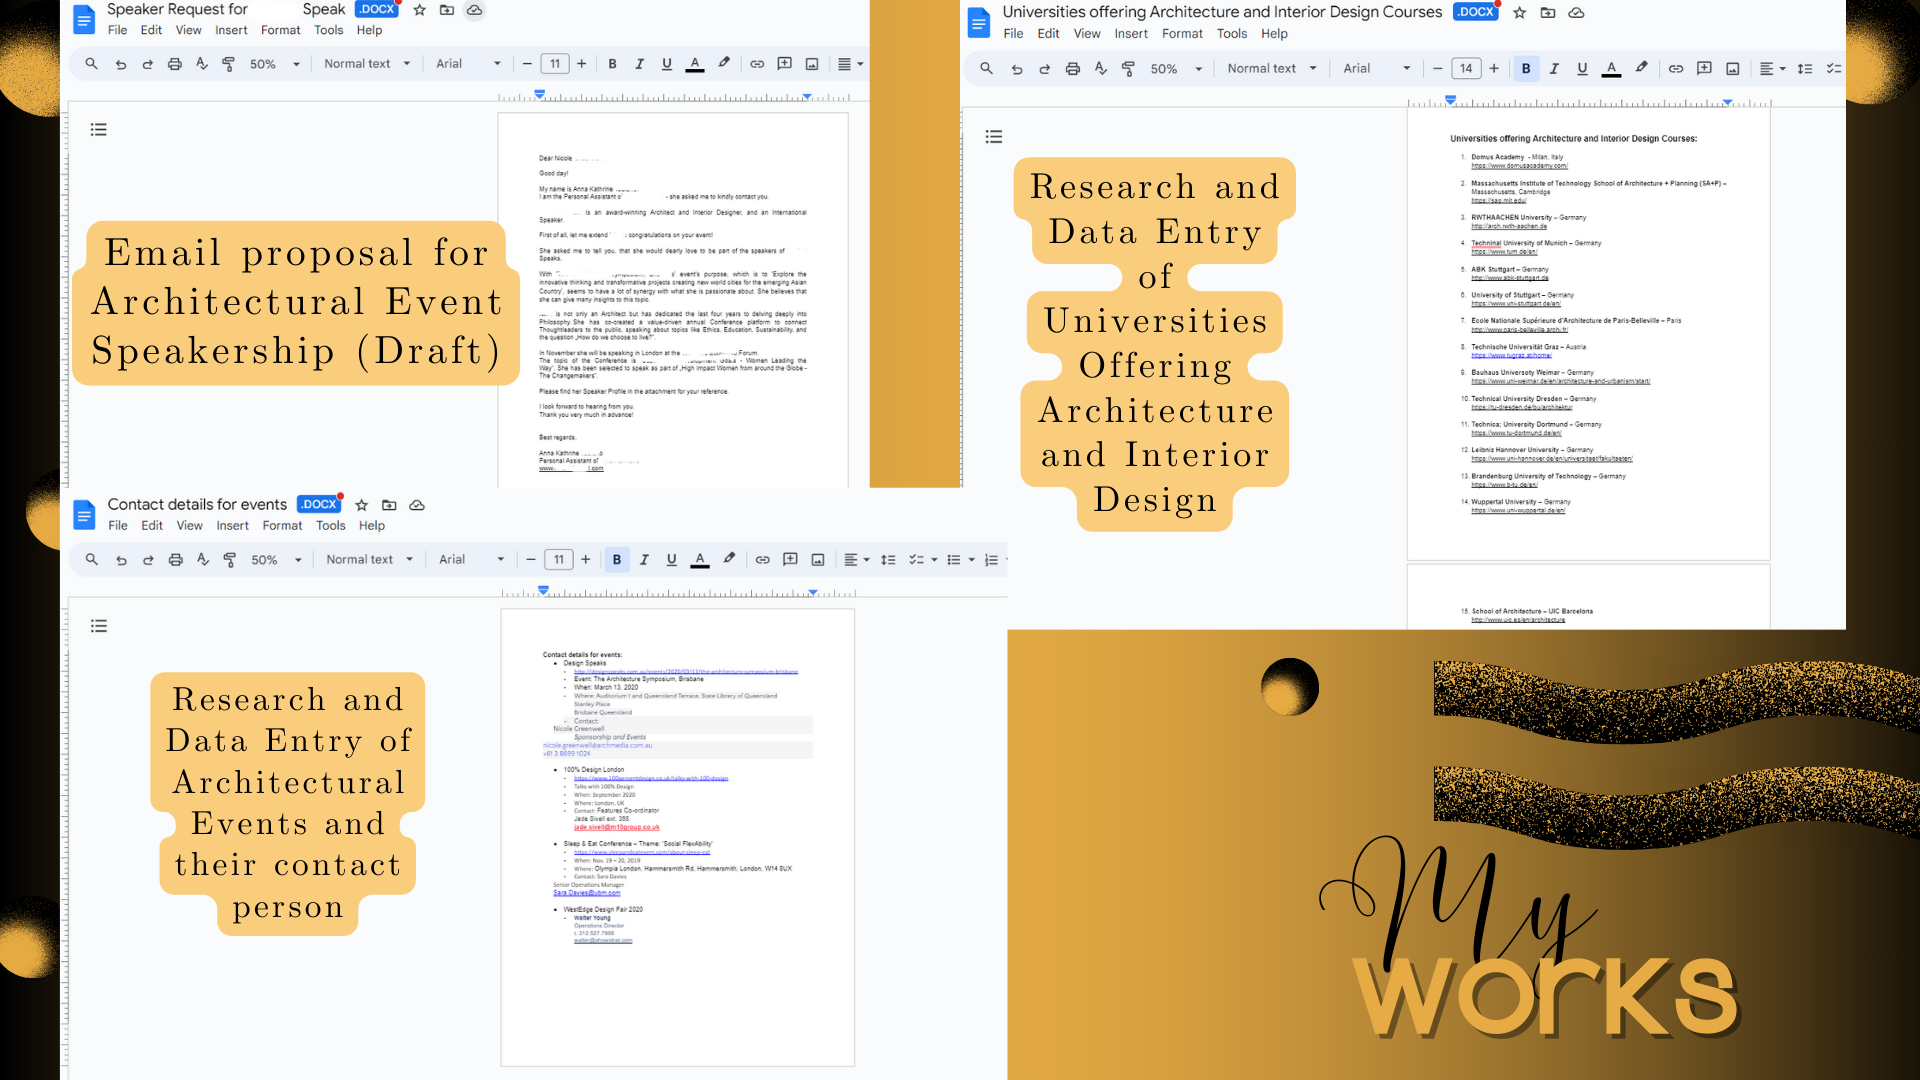Open the zoom 50% dropdown in Universities document
The height and width of the screenshot is (1080, 1920).
click(1176, 69)
